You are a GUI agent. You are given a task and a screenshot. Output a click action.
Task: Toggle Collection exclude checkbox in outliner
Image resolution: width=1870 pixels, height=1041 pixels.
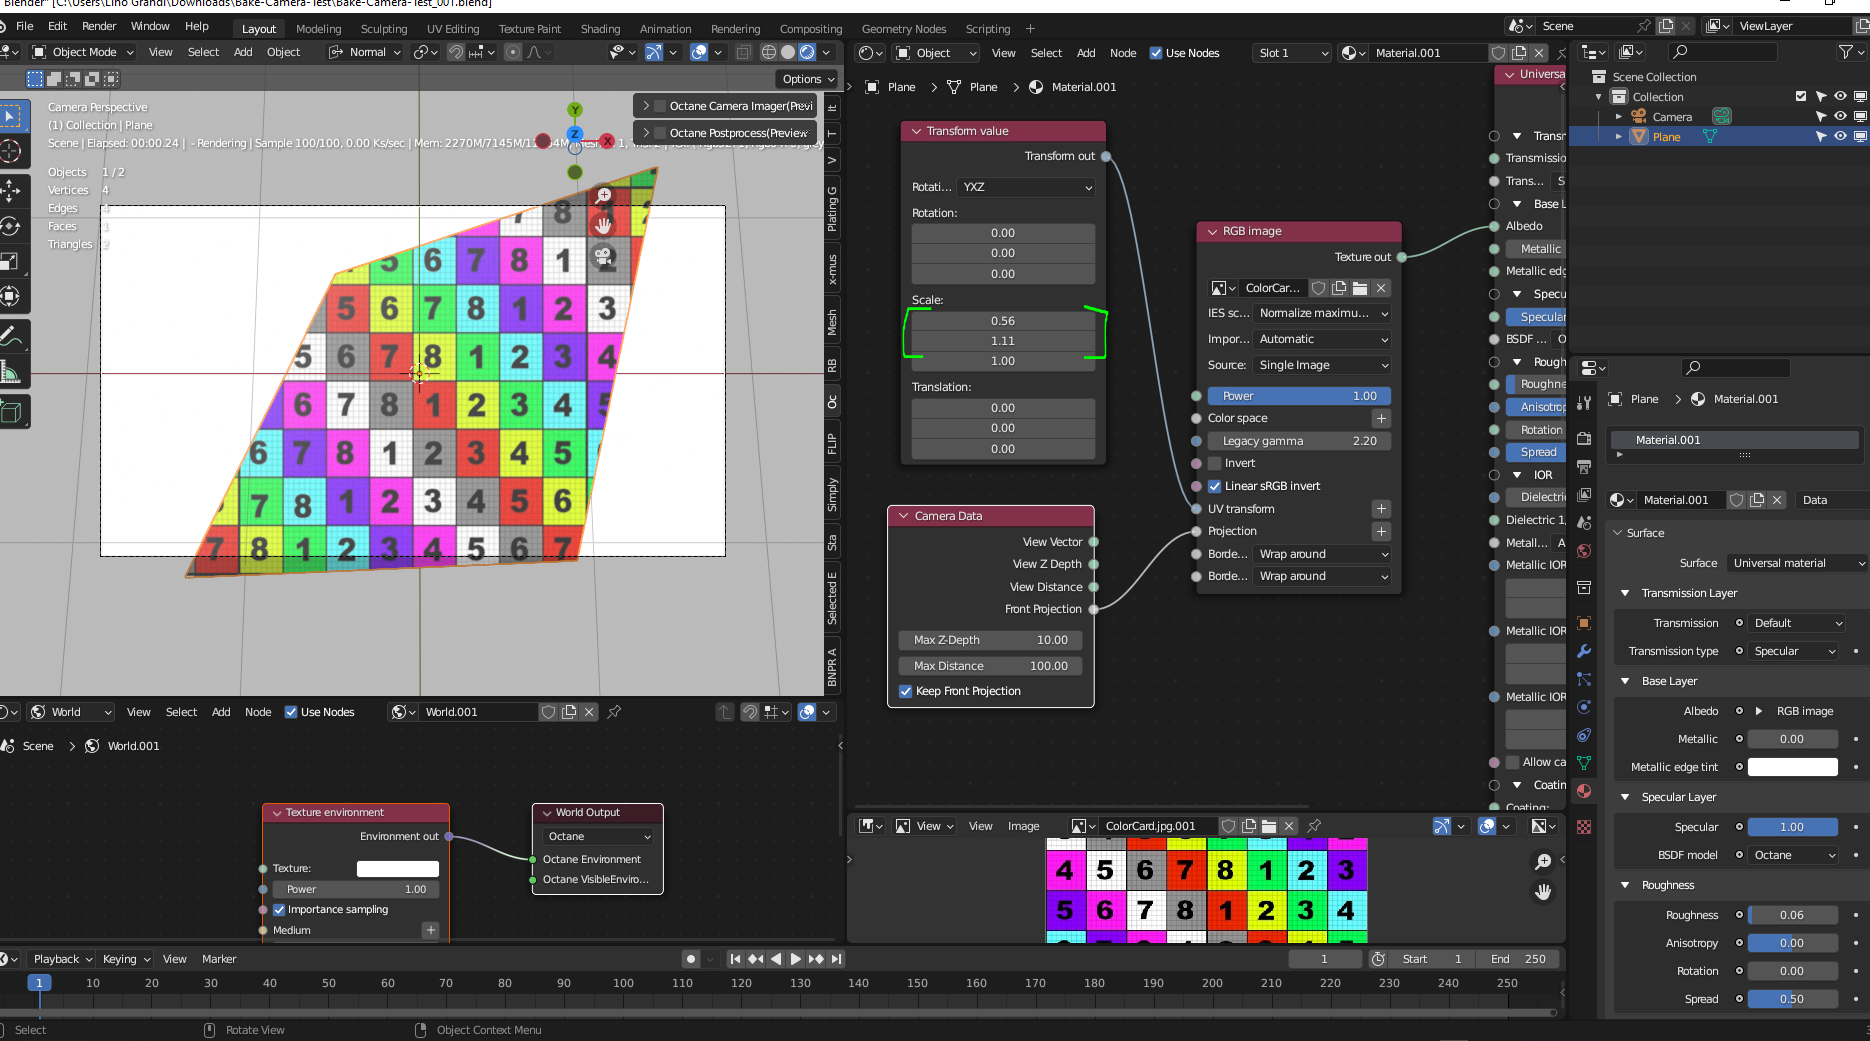point(1801,97)
